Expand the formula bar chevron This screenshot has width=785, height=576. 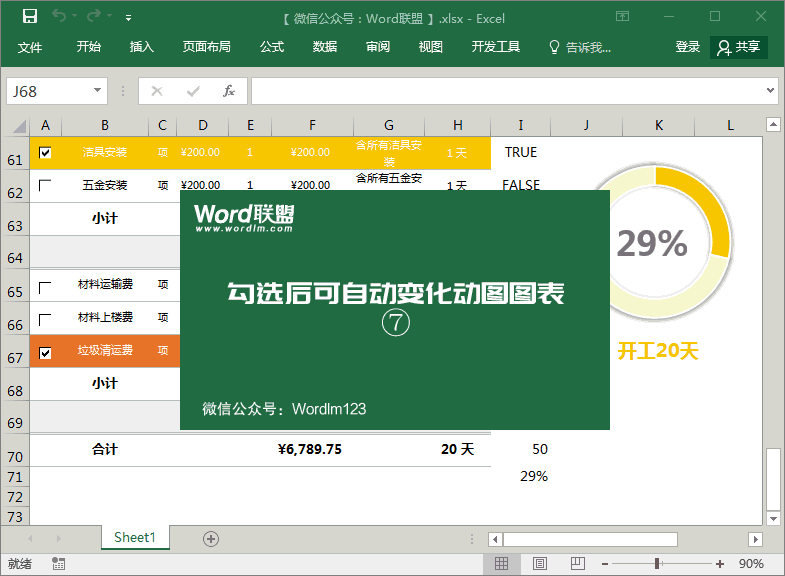click(x=769, y=91)
